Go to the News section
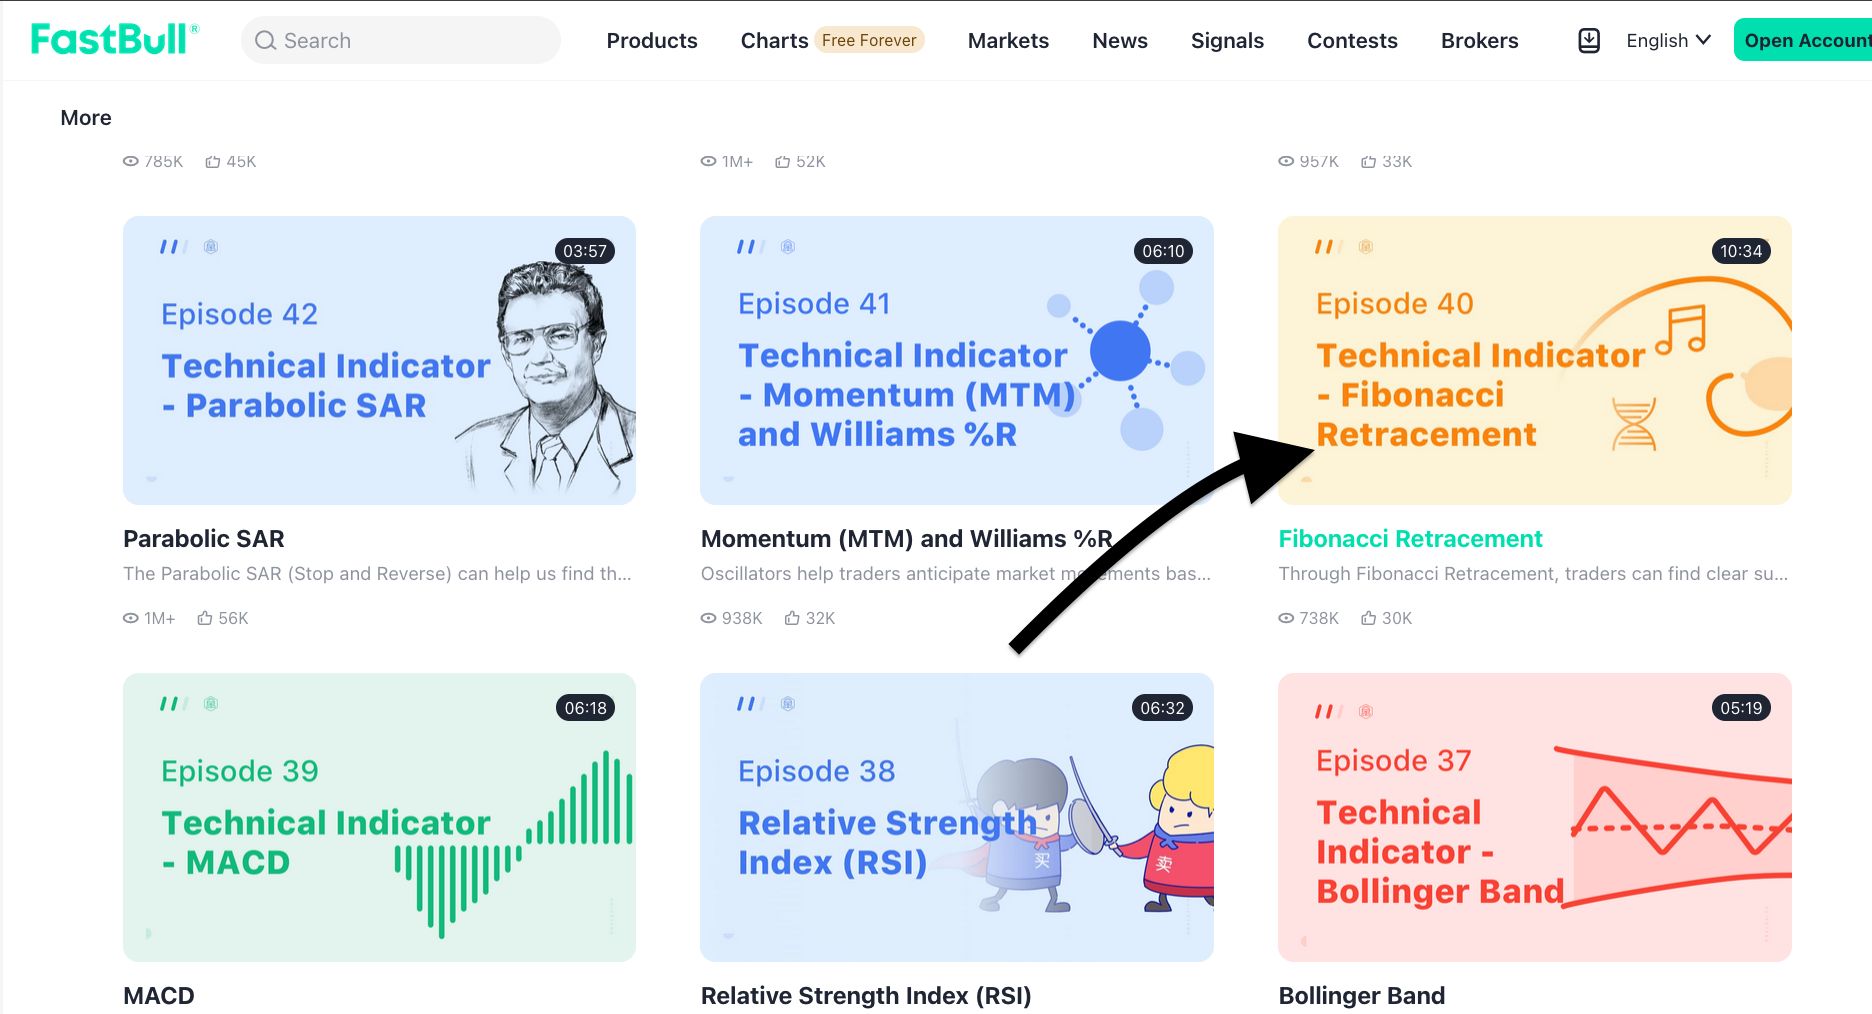The image size is (1872, 1014). tap(1120, 41)
